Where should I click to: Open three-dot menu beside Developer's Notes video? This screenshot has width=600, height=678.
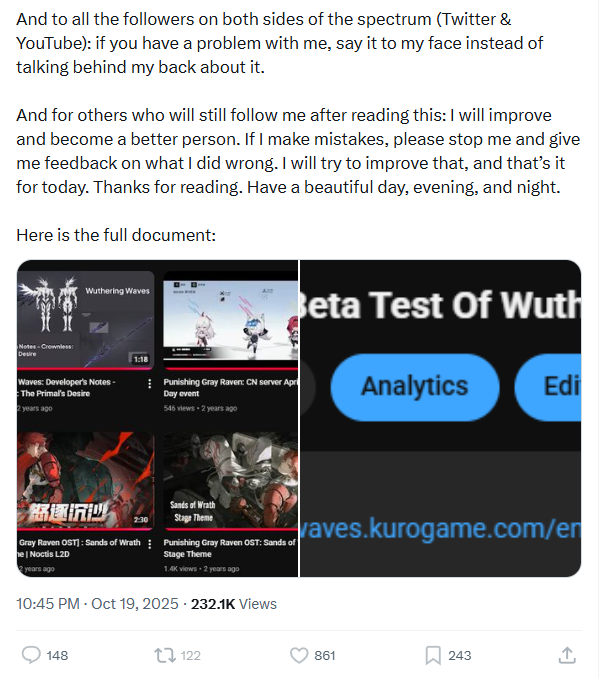click(150, 384)
